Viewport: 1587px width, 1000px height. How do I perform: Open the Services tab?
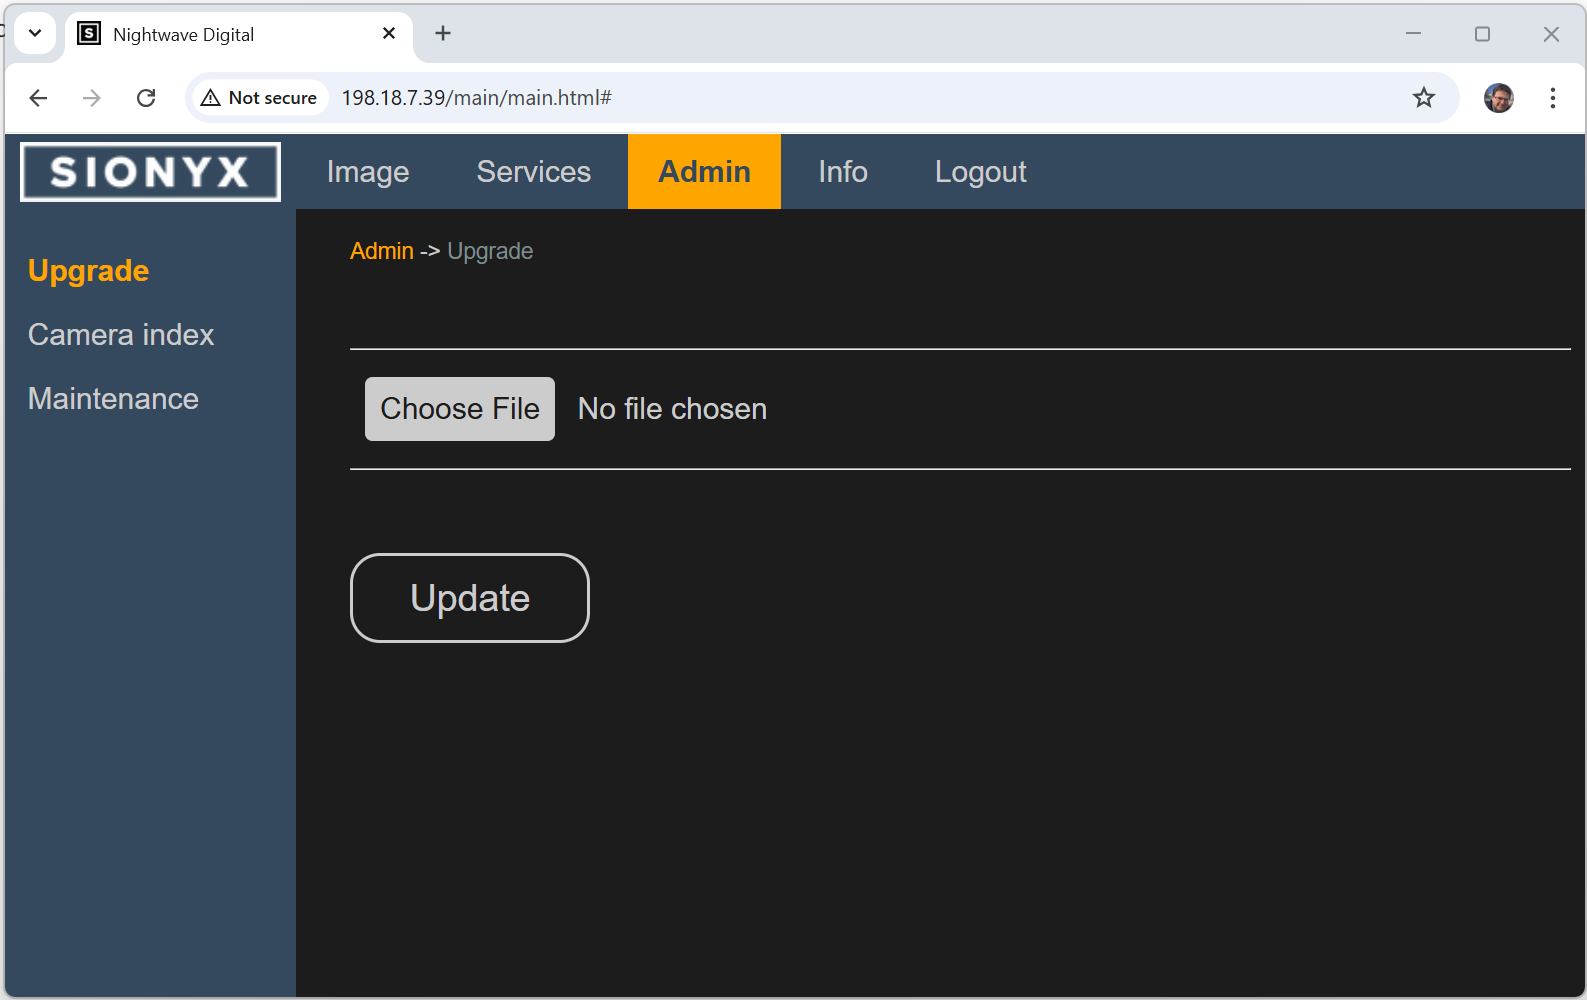533,172
